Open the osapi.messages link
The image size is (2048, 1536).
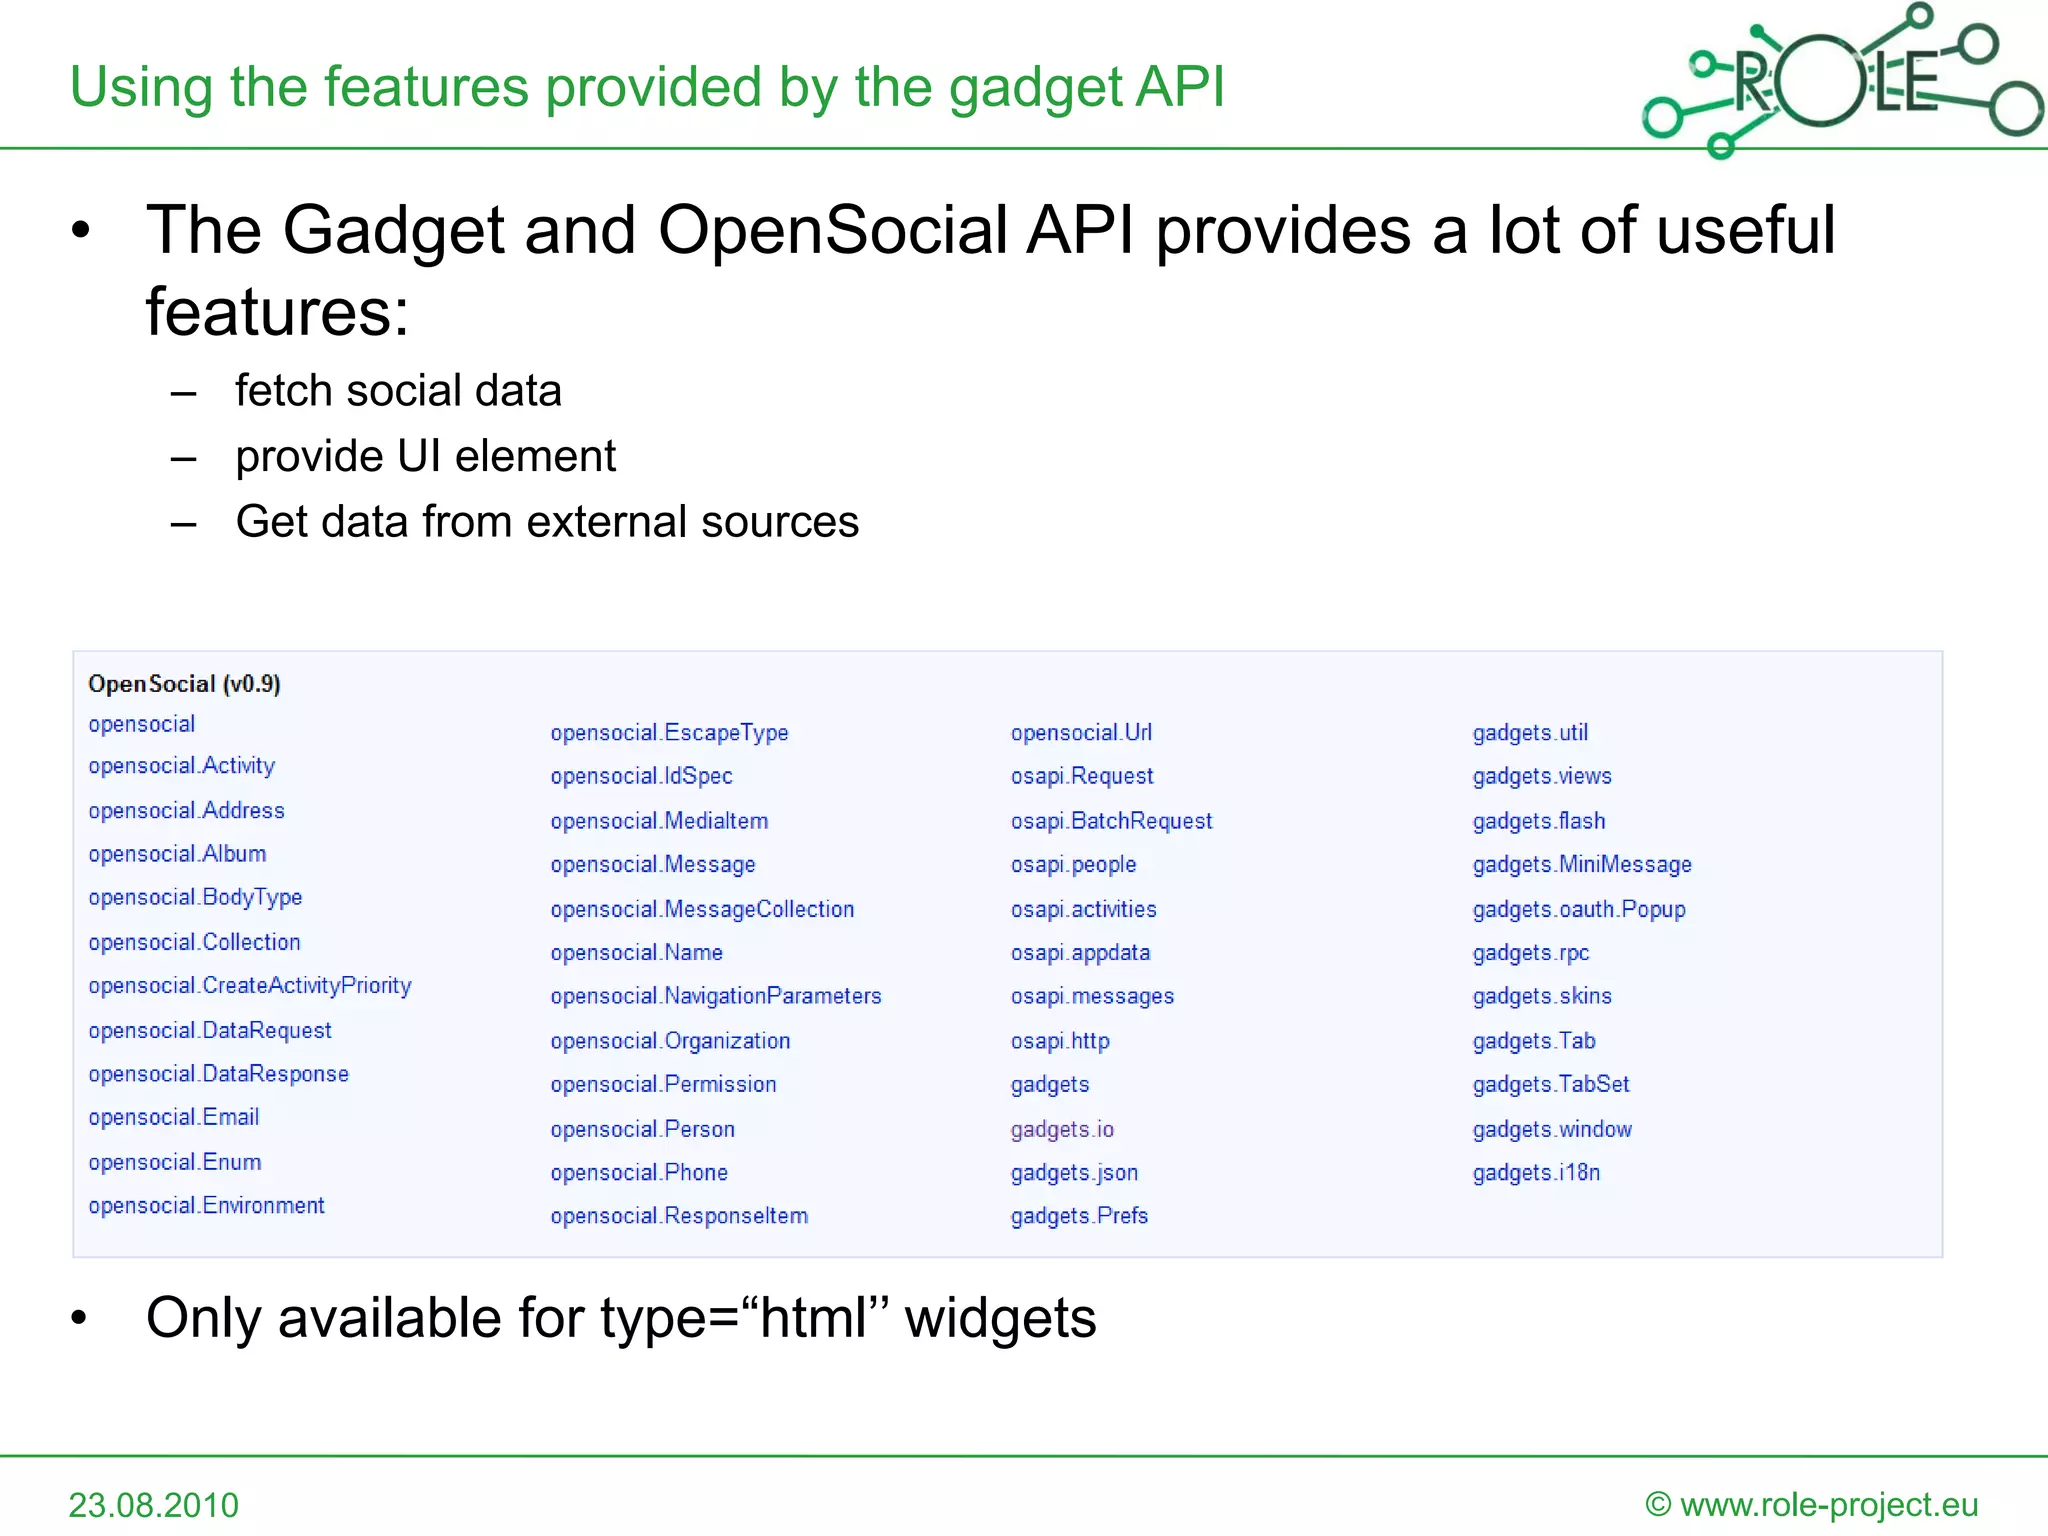tap(1092, 996)
